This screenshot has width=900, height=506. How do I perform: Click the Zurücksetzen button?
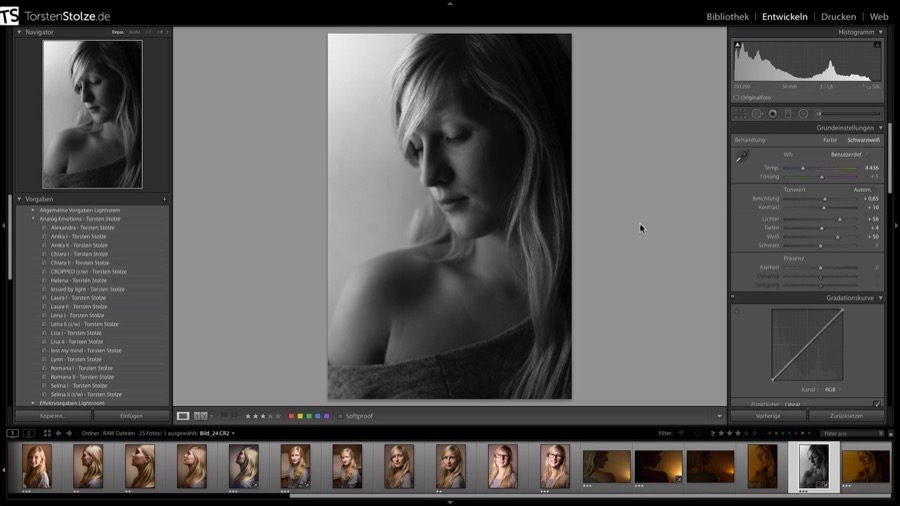click(846, 416)
